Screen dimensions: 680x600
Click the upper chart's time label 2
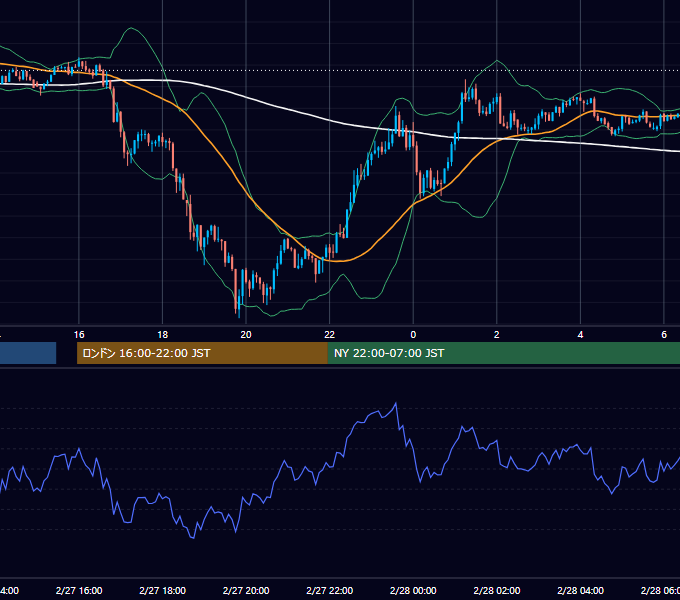497,335
